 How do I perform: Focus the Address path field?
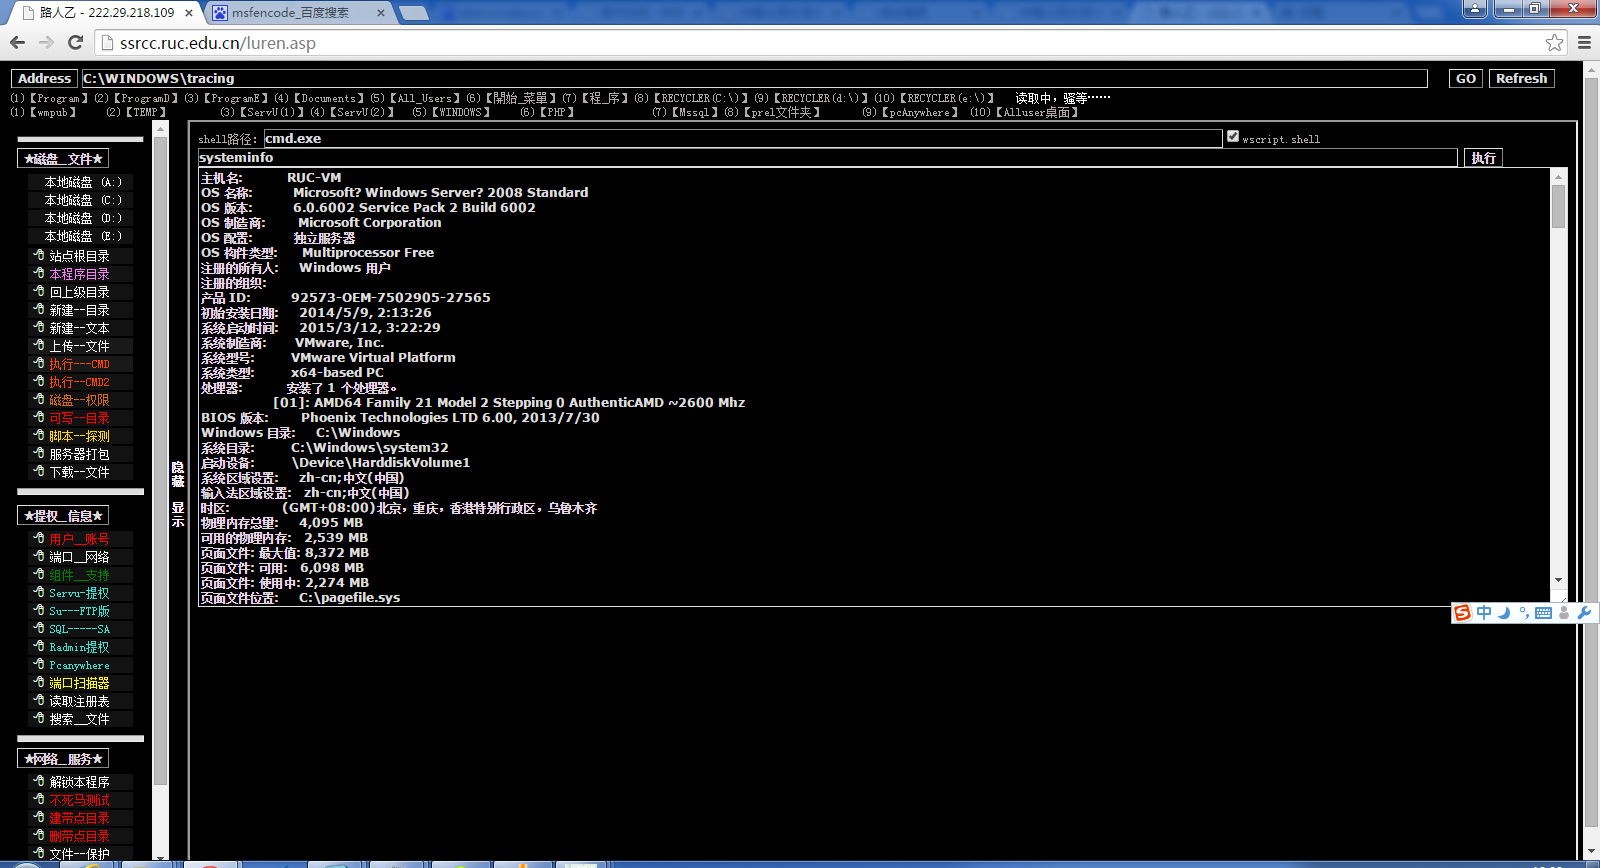754,78
